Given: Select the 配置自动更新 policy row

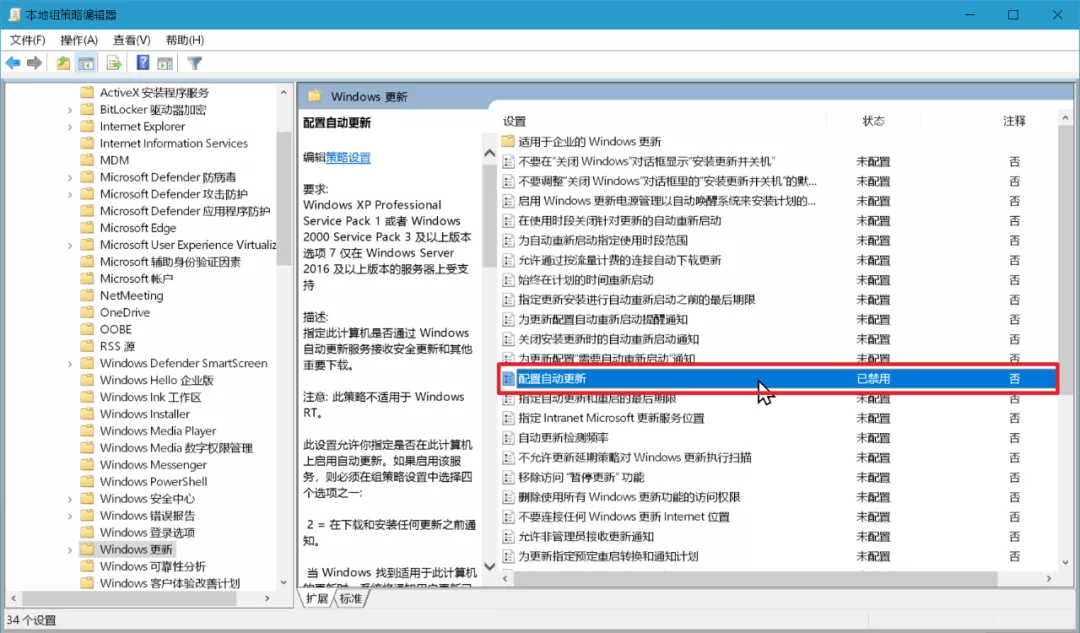Looking at the screenshot, I should point(779,379).
